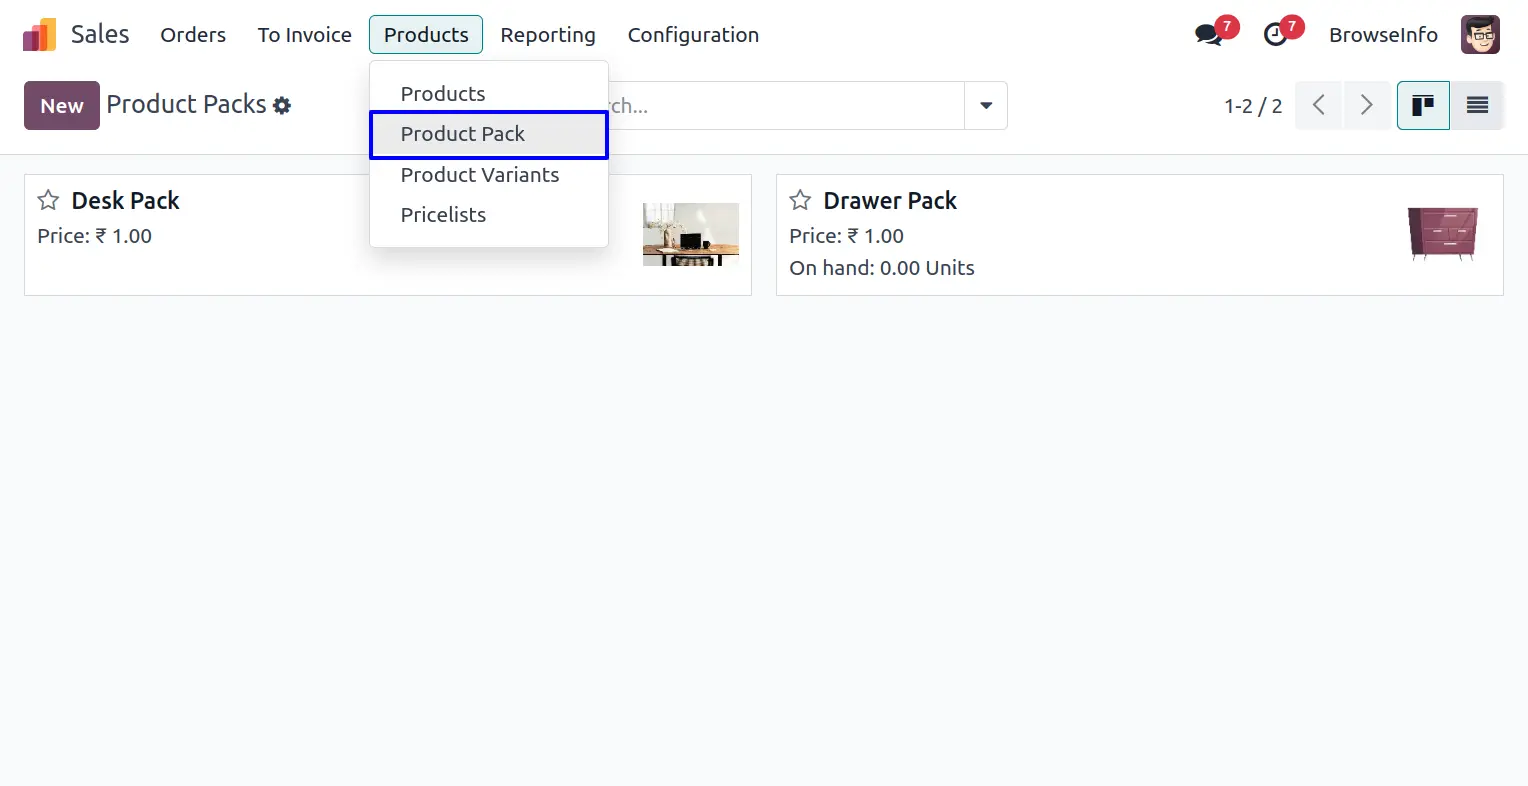
Task: Switch to list view
Action: point(1477,105)
